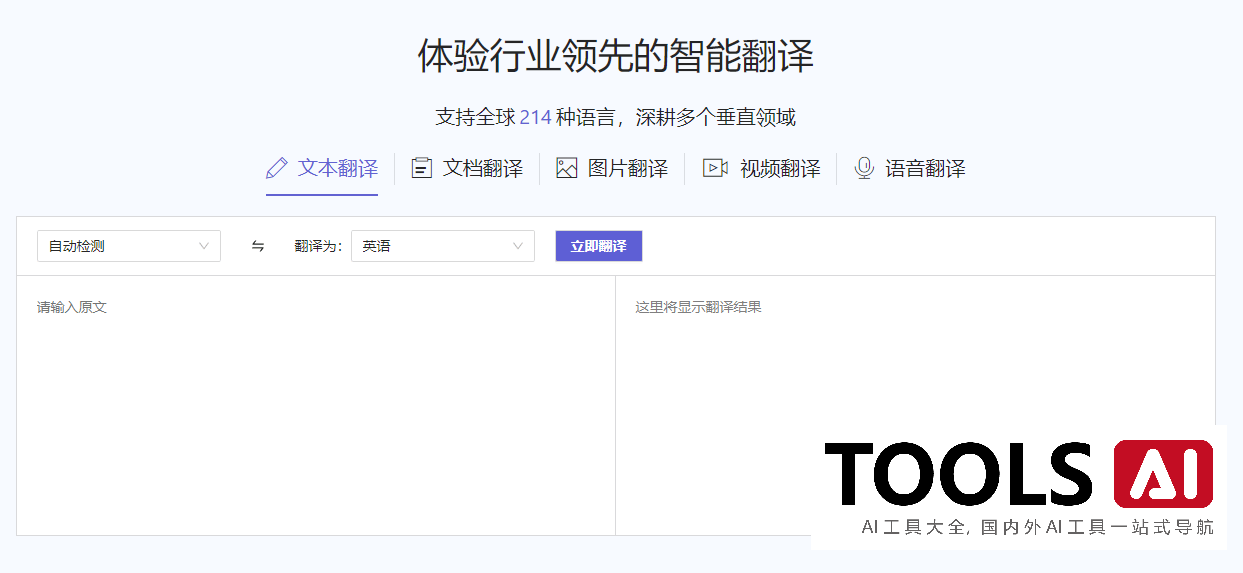
Task: Select the 图片翻译 tab
Action: pyautogui.click(x=612, y=168)
